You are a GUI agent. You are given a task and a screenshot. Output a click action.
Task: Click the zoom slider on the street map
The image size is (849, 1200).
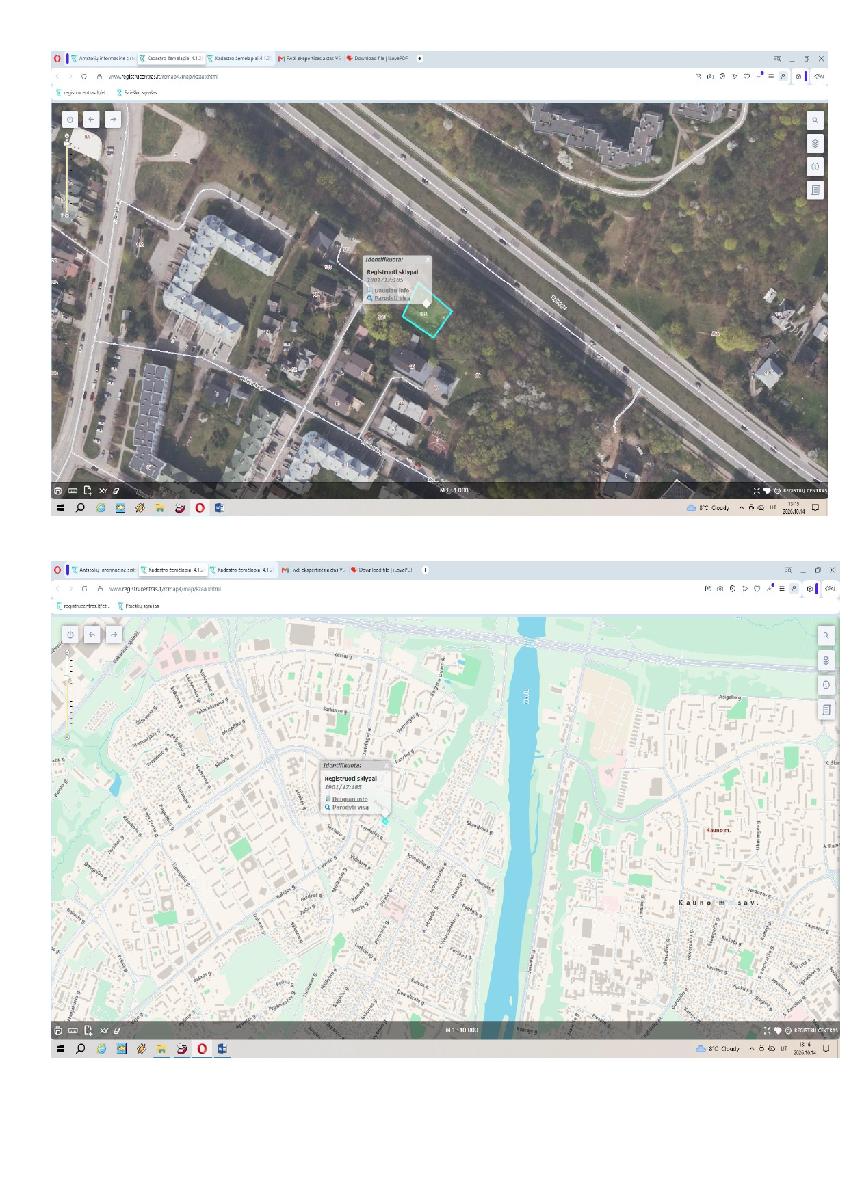click(x=69, y=693)
